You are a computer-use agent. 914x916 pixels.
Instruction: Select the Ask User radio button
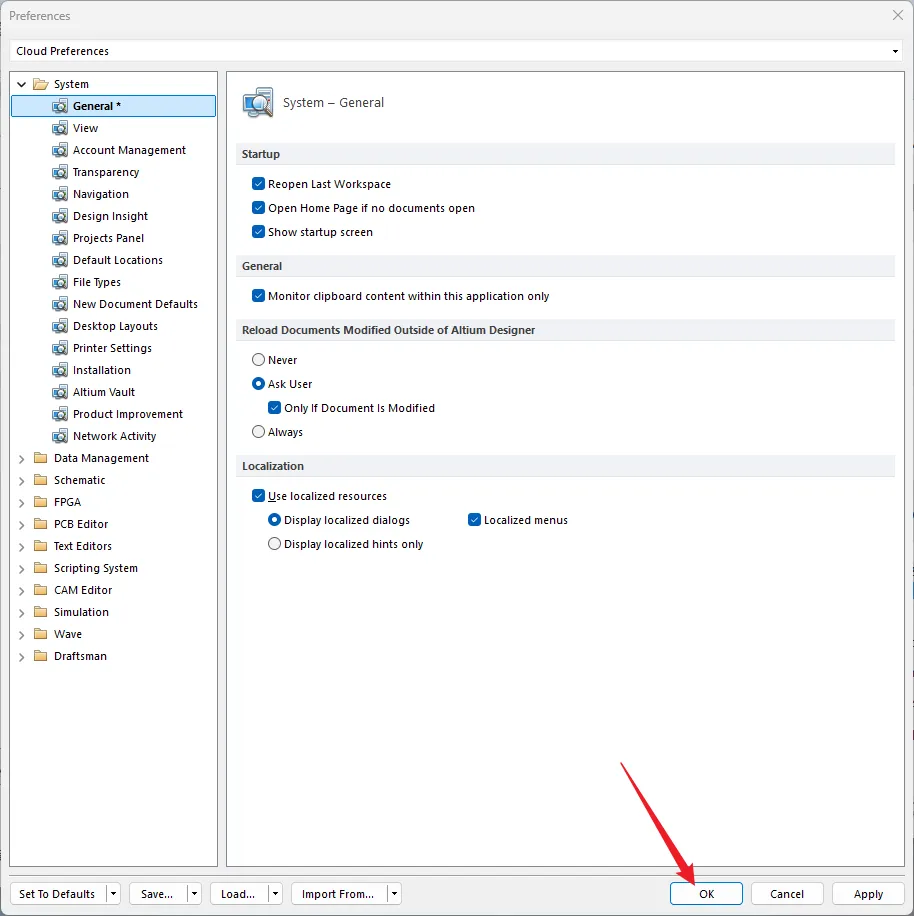pyautogui.click(x=258, y=384)
